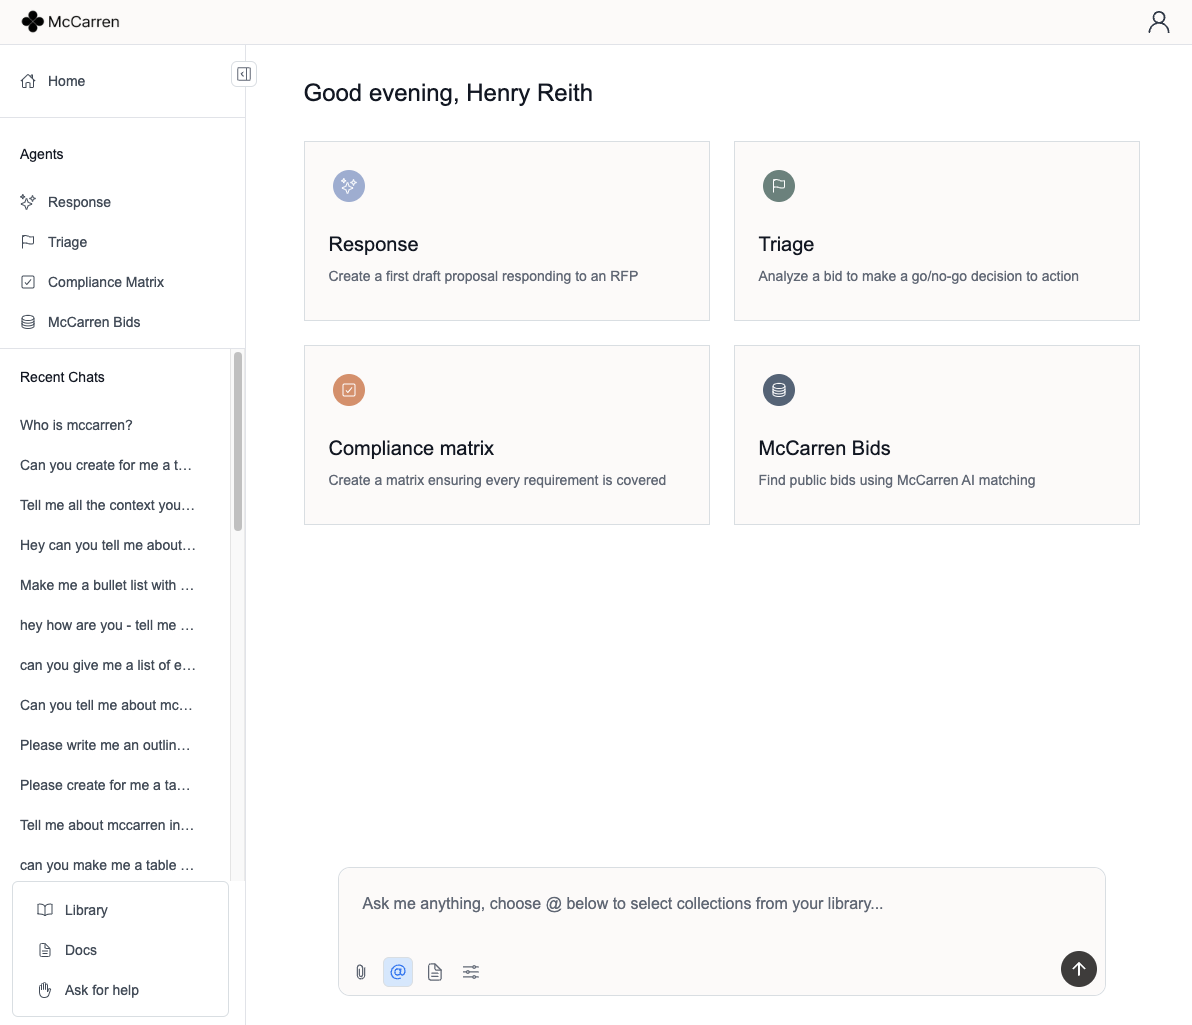The image size is (1192, 1025).
Task: Open chat 'Hey can you tell me about…'
Action: pyautogui.click(x=108, y=545)
